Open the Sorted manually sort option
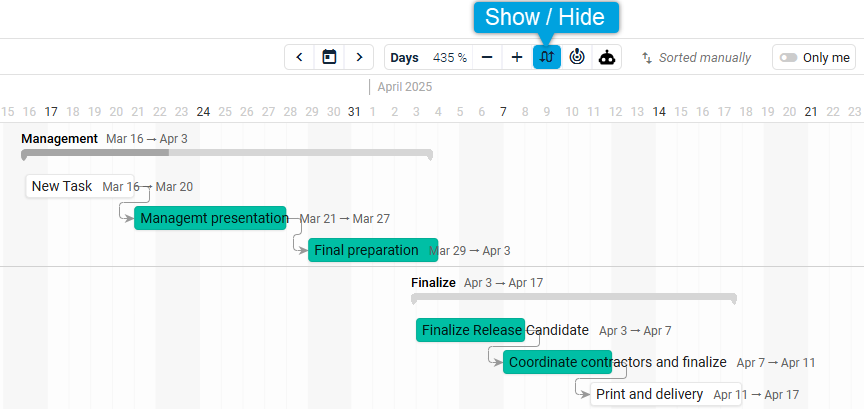 (696, 57)
